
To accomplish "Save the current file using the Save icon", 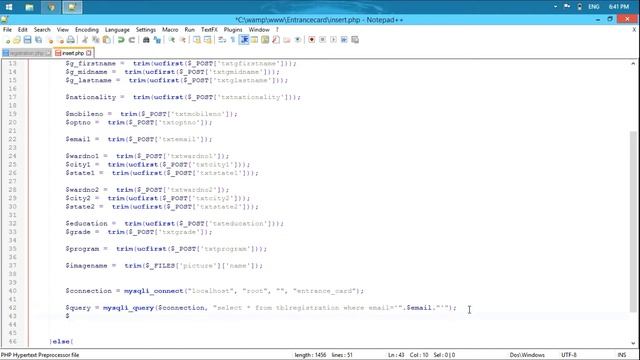I will coord(27,40).
